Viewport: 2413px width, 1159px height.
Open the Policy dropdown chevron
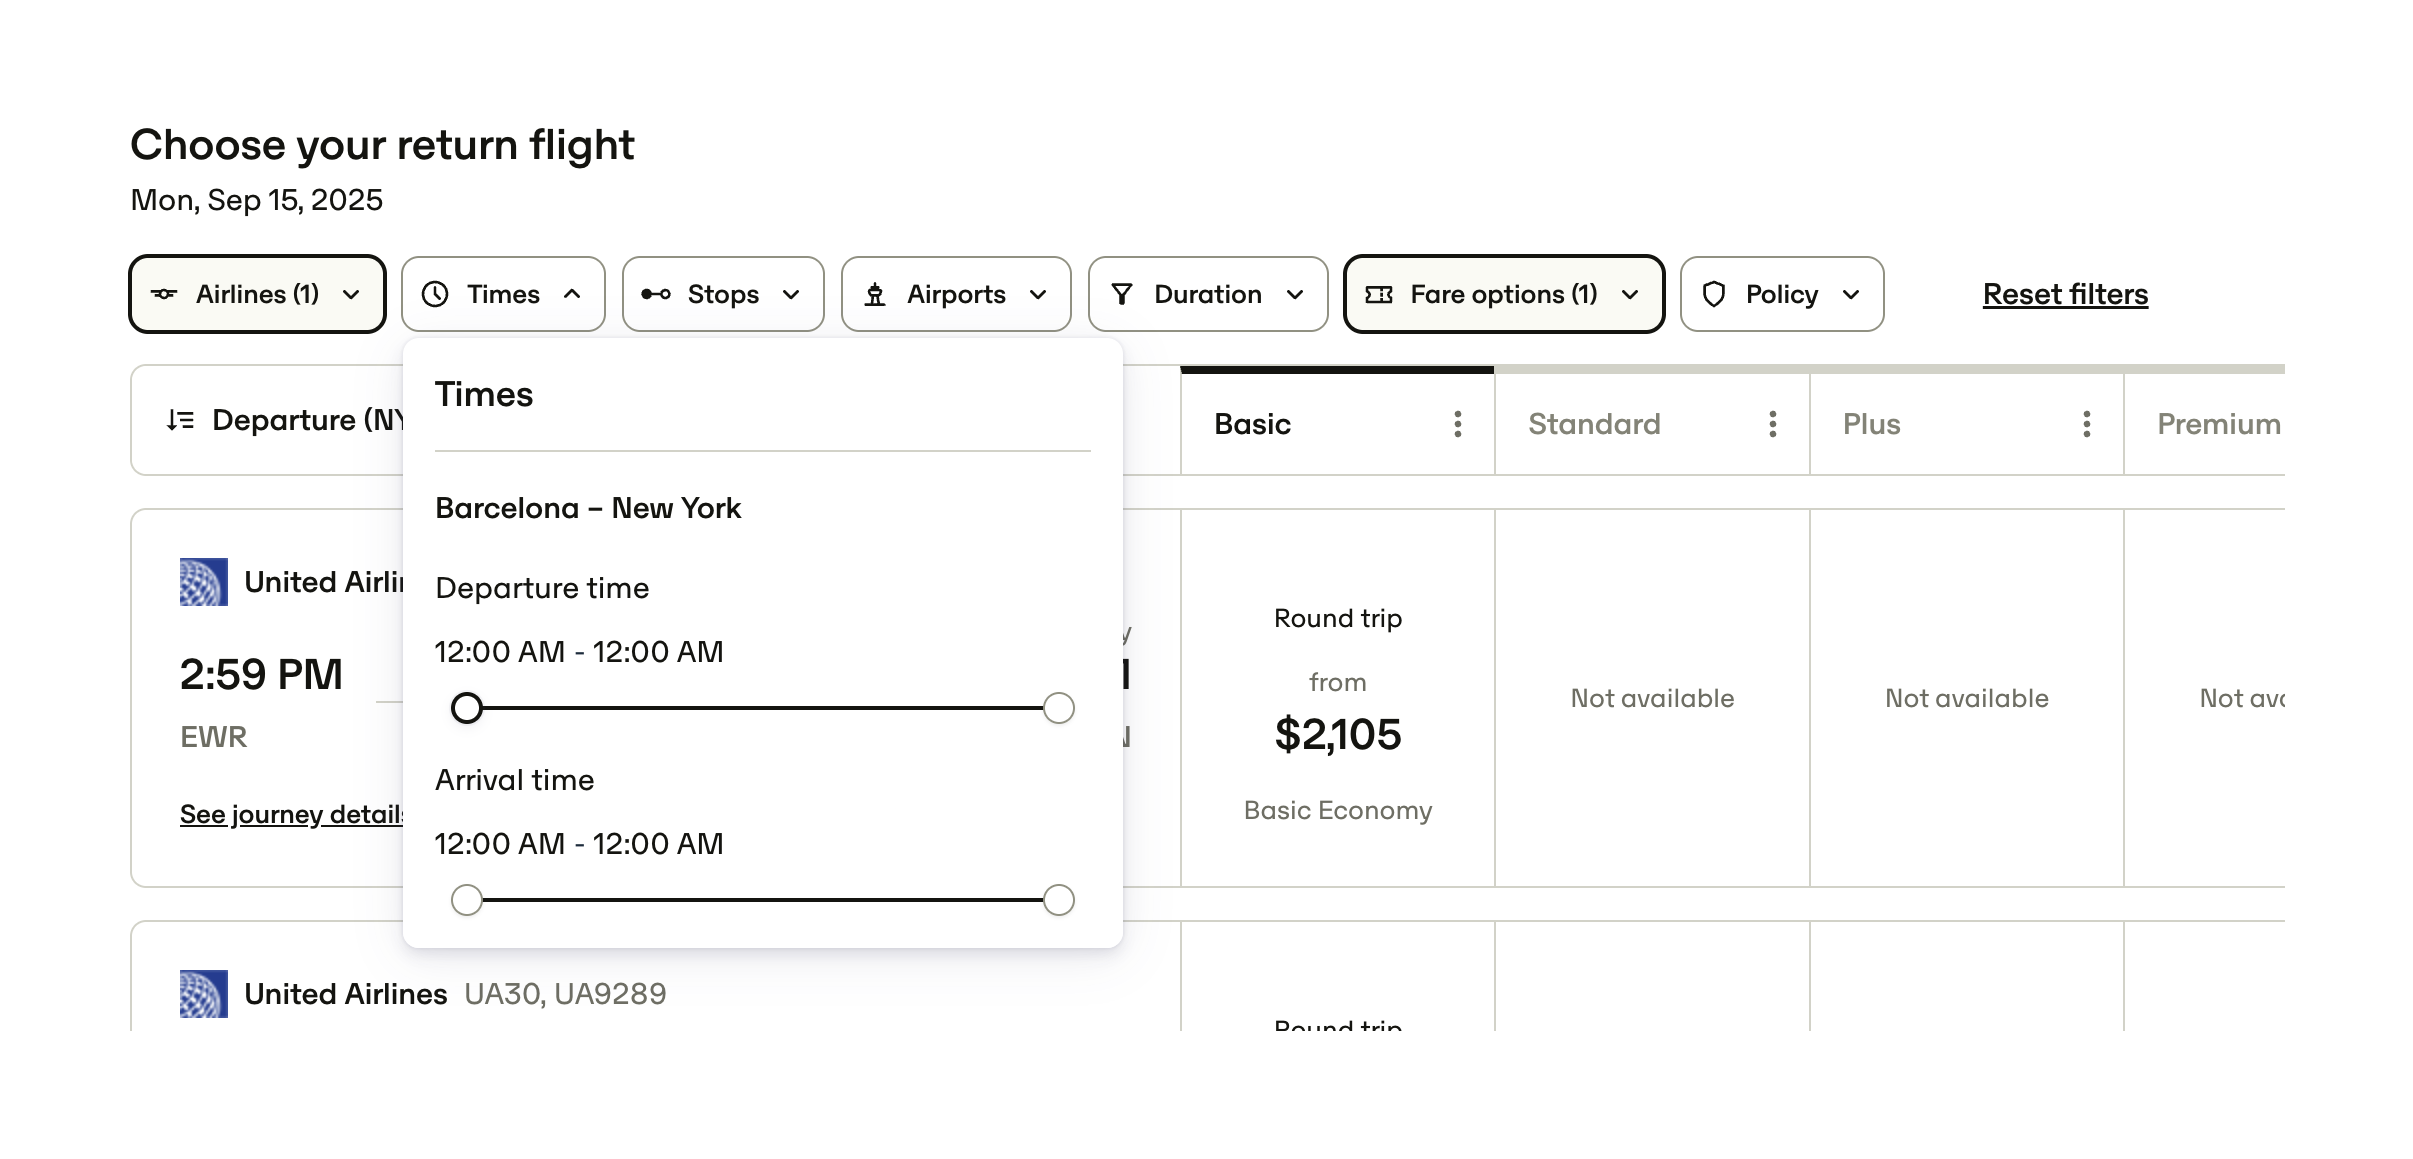click(x=1851, y=294)
